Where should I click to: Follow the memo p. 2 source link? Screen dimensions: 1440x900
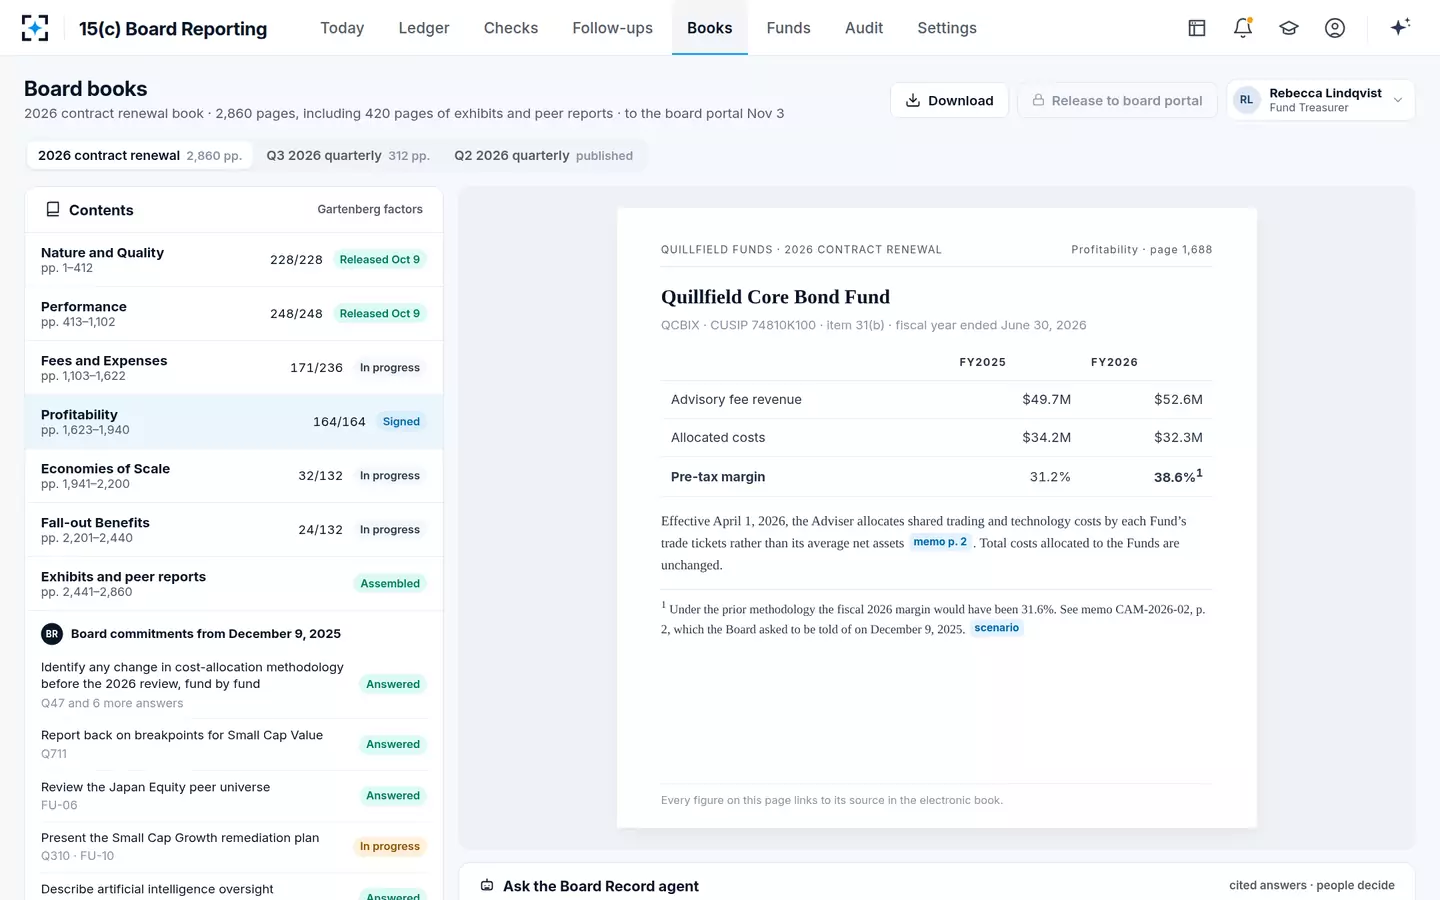[940, 542]
